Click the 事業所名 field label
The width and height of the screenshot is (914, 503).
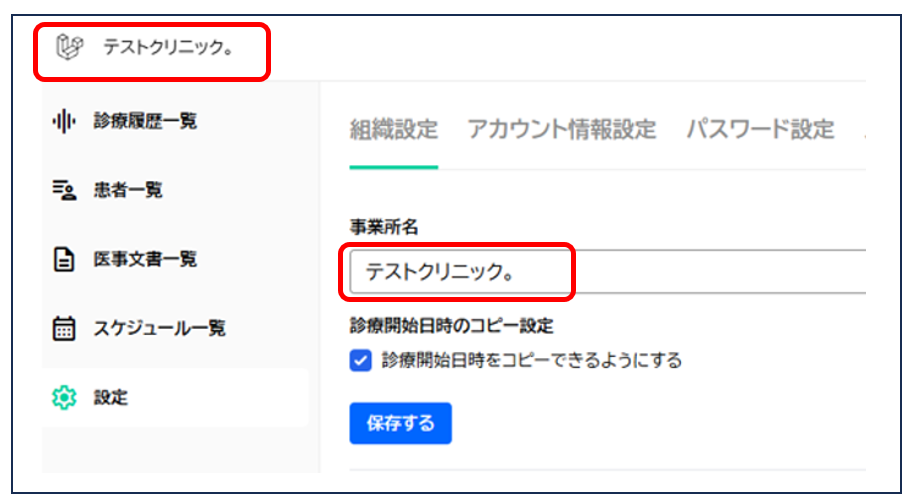(383, 227)
